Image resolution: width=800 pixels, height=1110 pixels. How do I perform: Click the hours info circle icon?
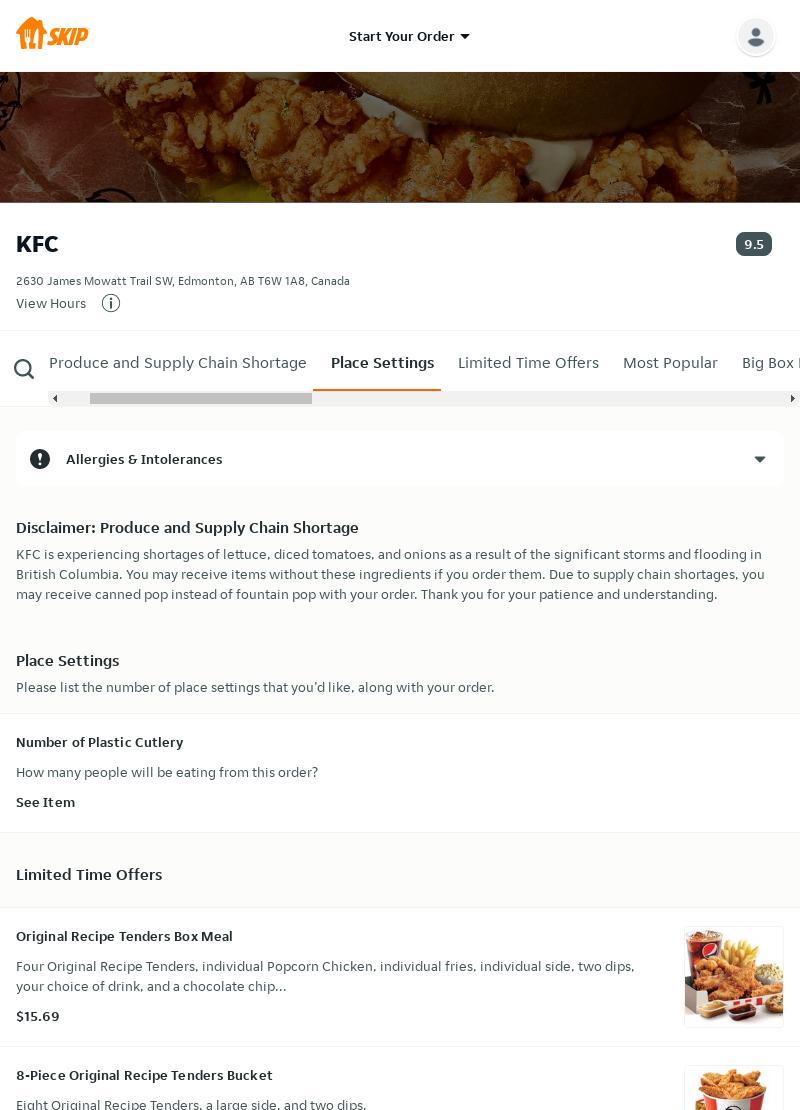point(111,303)
